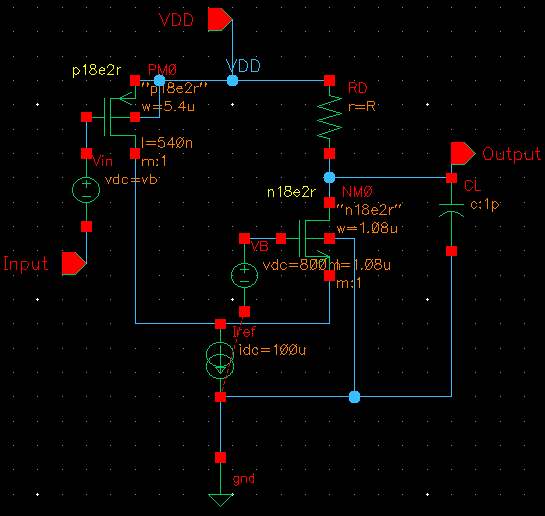Viewport: 545px width, 516px height.
Task: Select the VDD pin symbol at top
Action: click(x=220, y=20)
